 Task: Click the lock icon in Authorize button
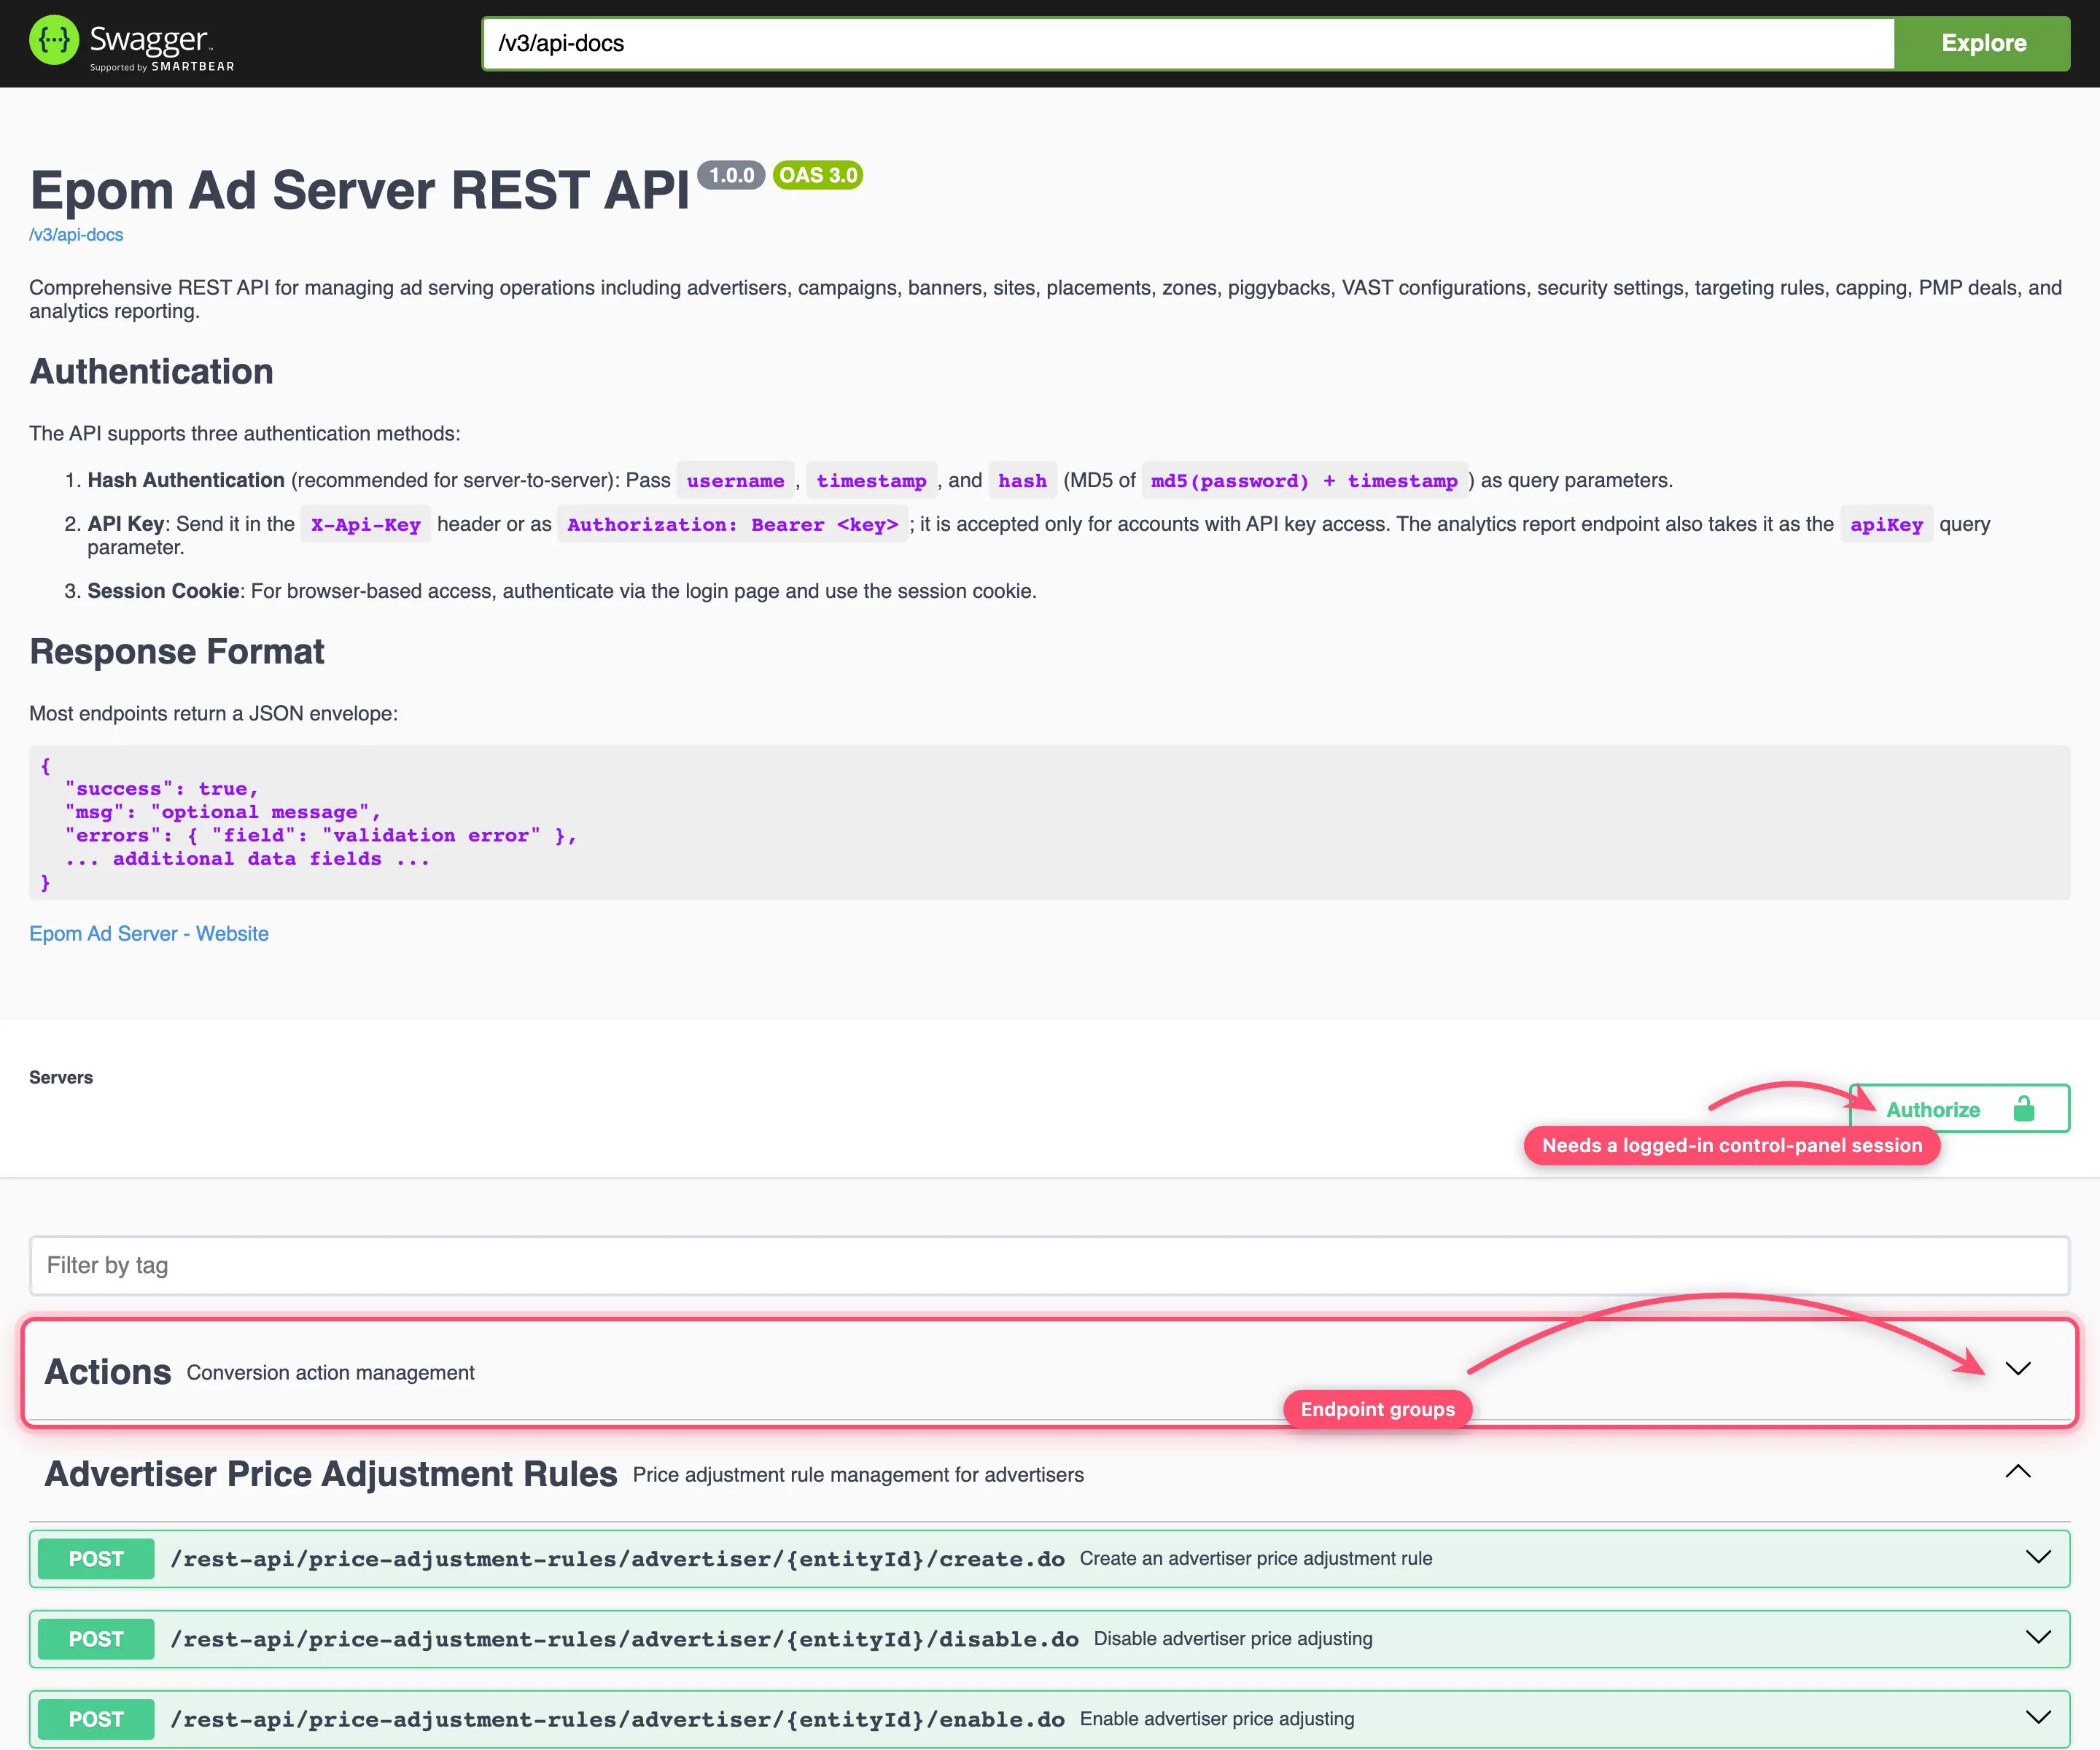coord(2024,1108)
